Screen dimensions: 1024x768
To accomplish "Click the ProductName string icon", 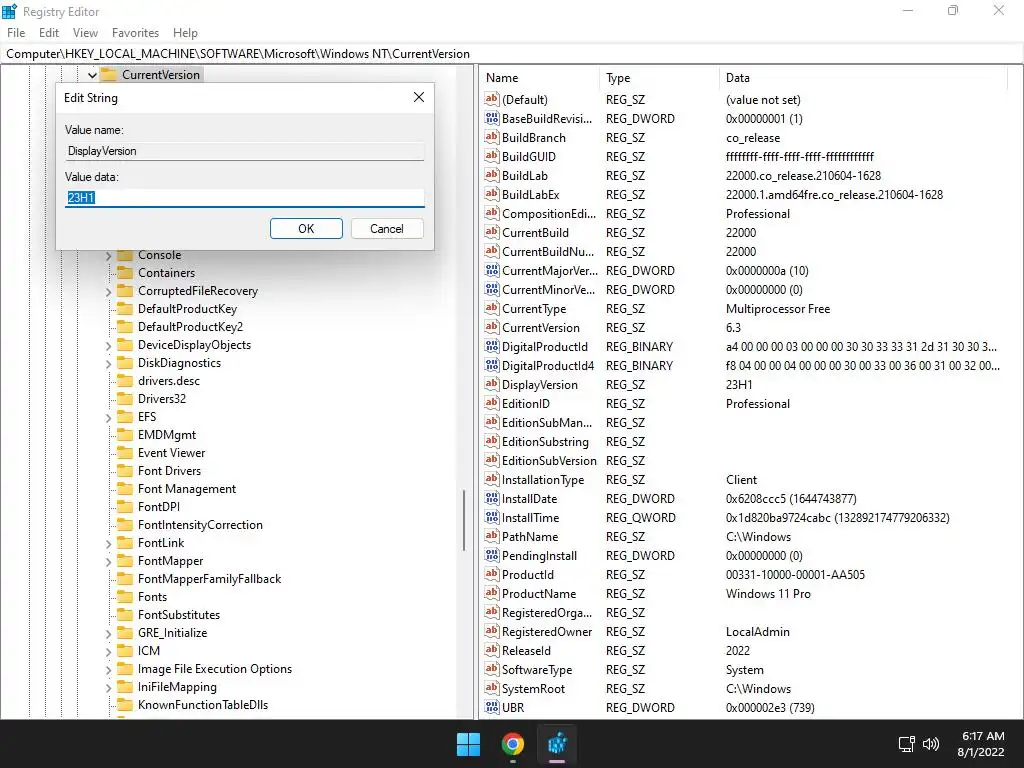I will tap(492, 593).
